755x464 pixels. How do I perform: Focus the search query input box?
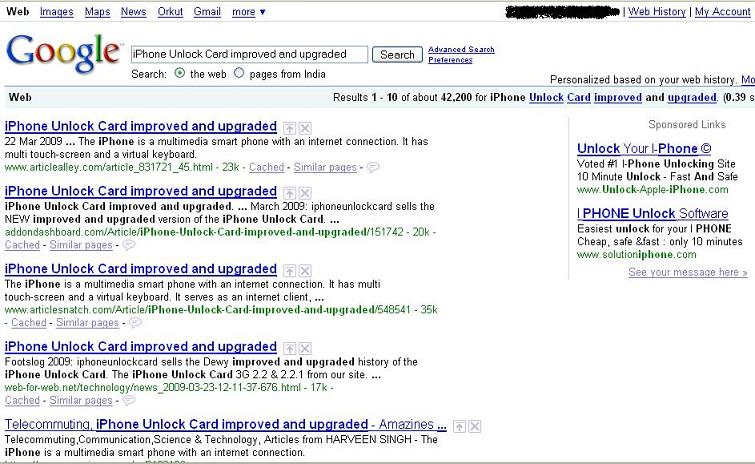(249, 54)
